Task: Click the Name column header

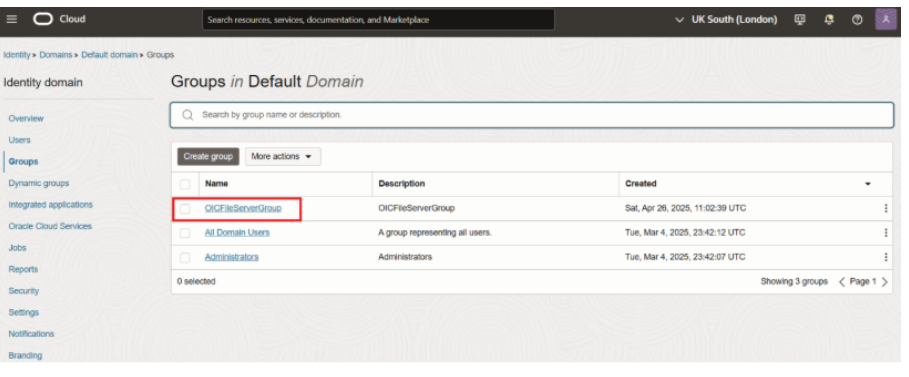Action: click(216, 184)
